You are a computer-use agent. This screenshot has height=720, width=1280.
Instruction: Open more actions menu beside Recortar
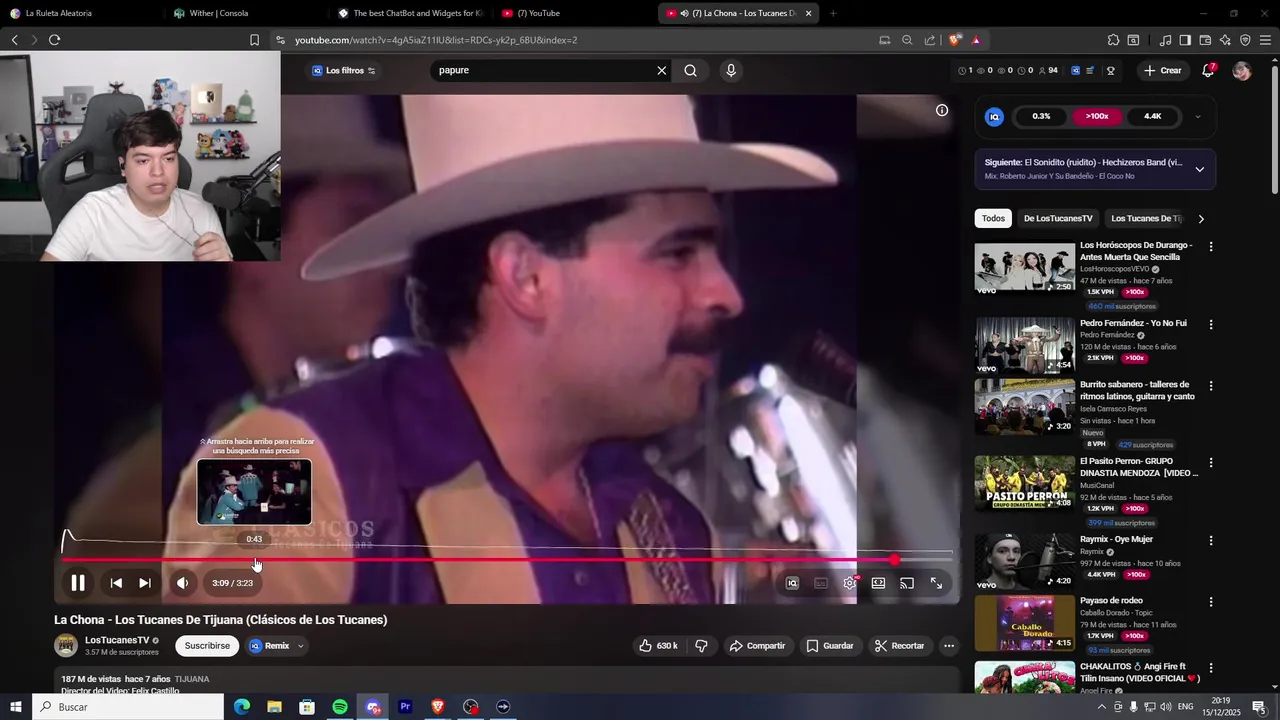[949, 646]
